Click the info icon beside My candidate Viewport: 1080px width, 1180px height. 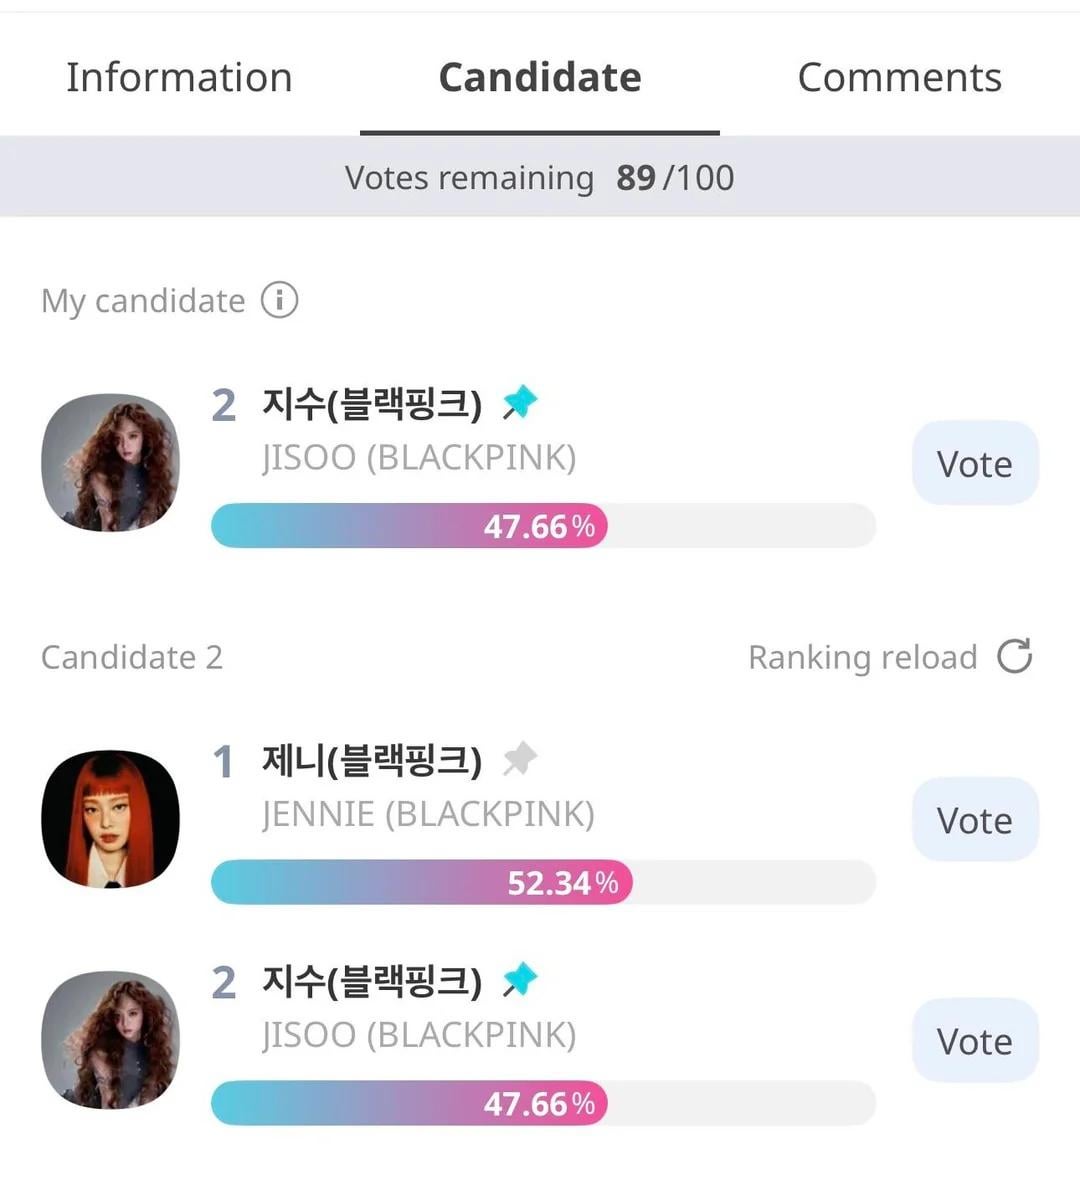click(x=280, y=300)
